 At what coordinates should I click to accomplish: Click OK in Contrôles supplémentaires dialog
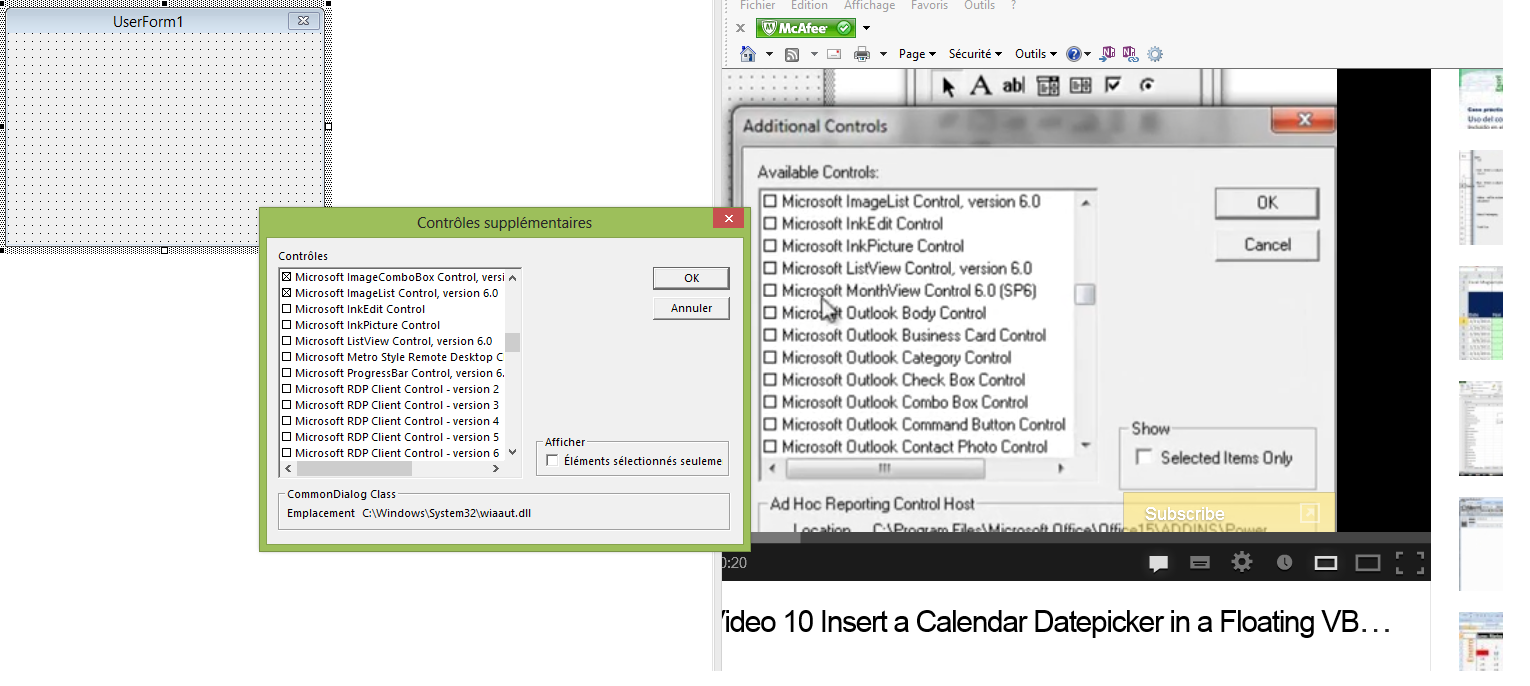click(x=691, y=278)
